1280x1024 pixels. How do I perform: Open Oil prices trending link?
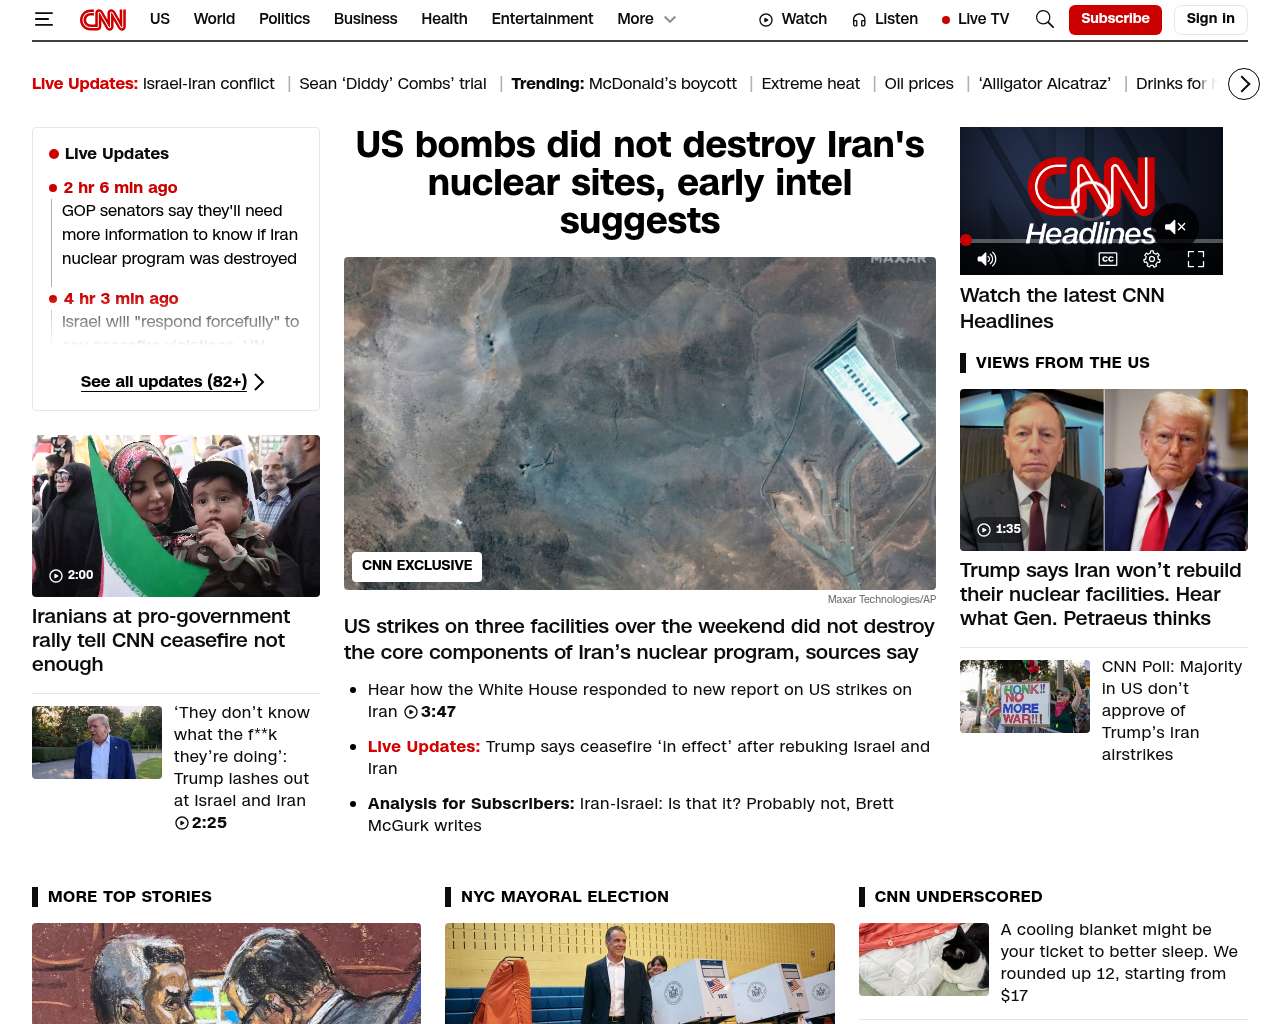(x=919, y=84)
